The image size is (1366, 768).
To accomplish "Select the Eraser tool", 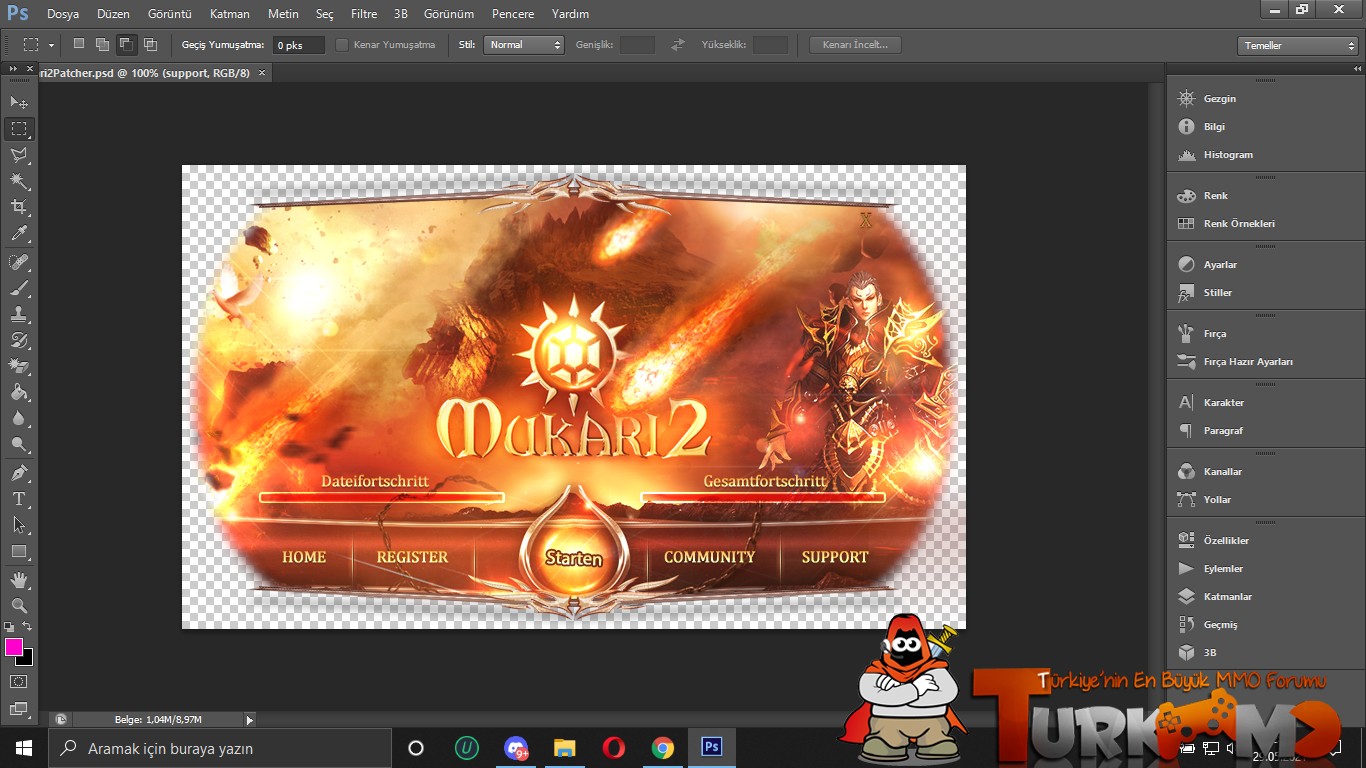I will 19,366.
